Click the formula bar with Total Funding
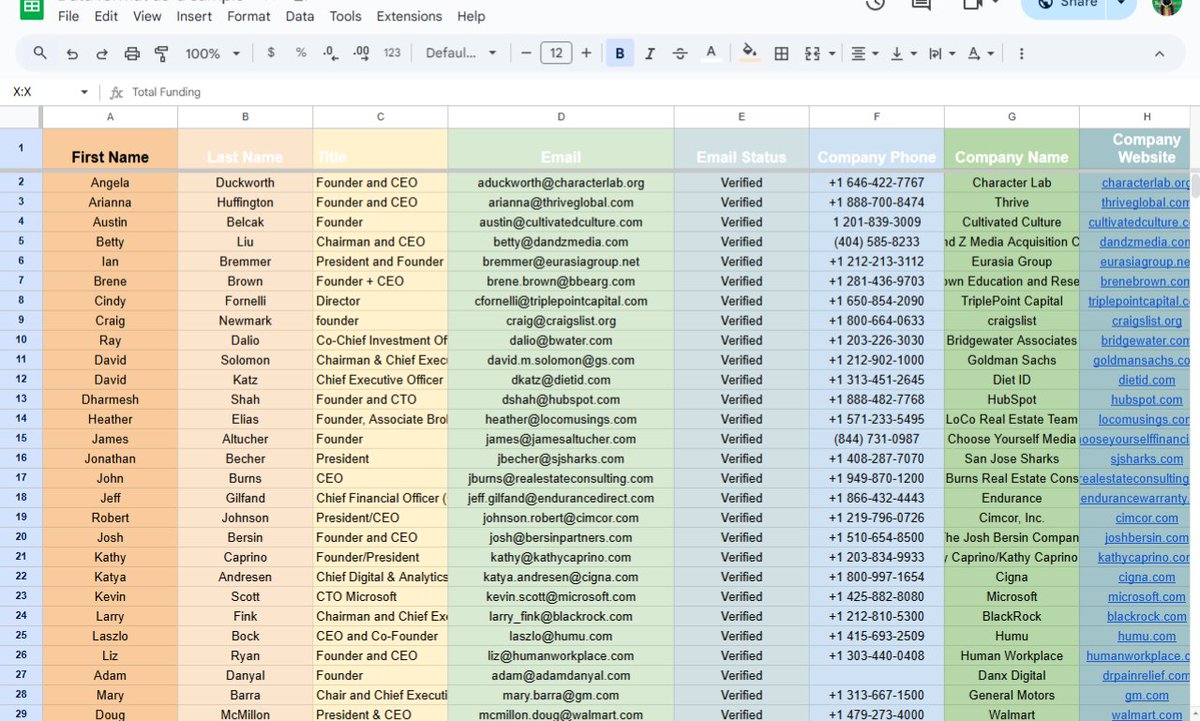 point(660,92)
